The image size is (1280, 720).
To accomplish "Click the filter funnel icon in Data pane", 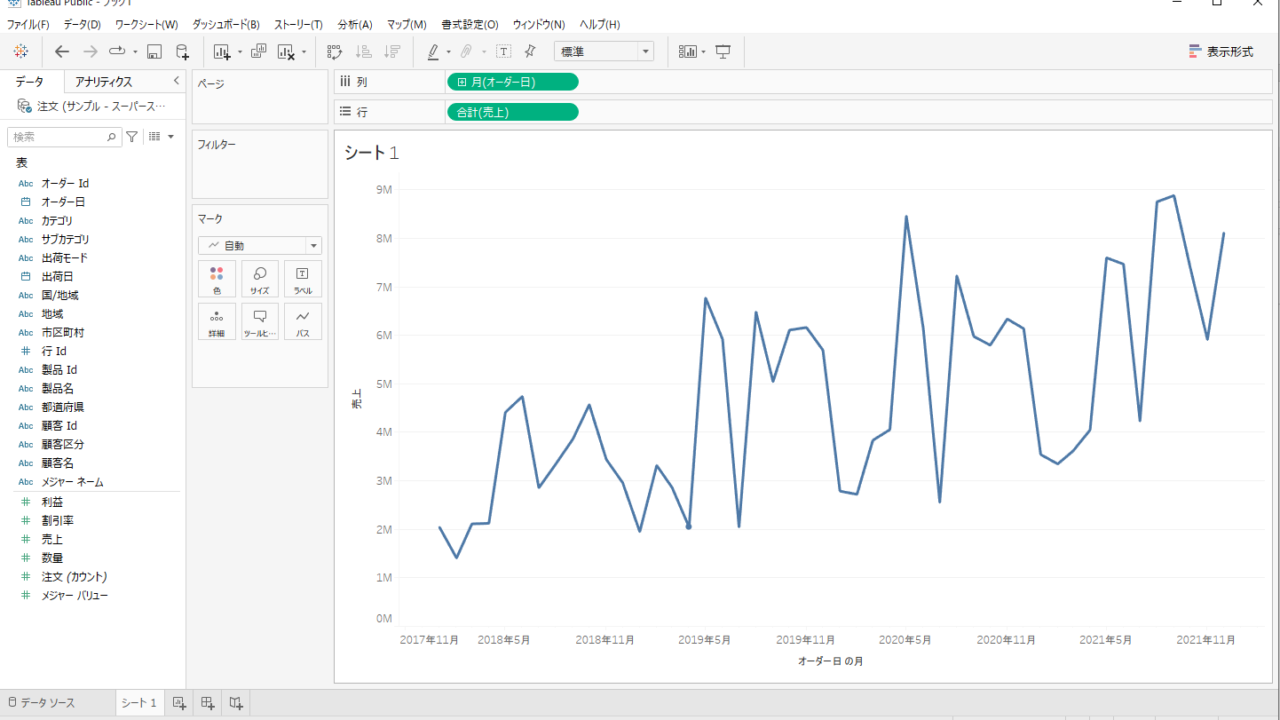I will tap(132, 137).
